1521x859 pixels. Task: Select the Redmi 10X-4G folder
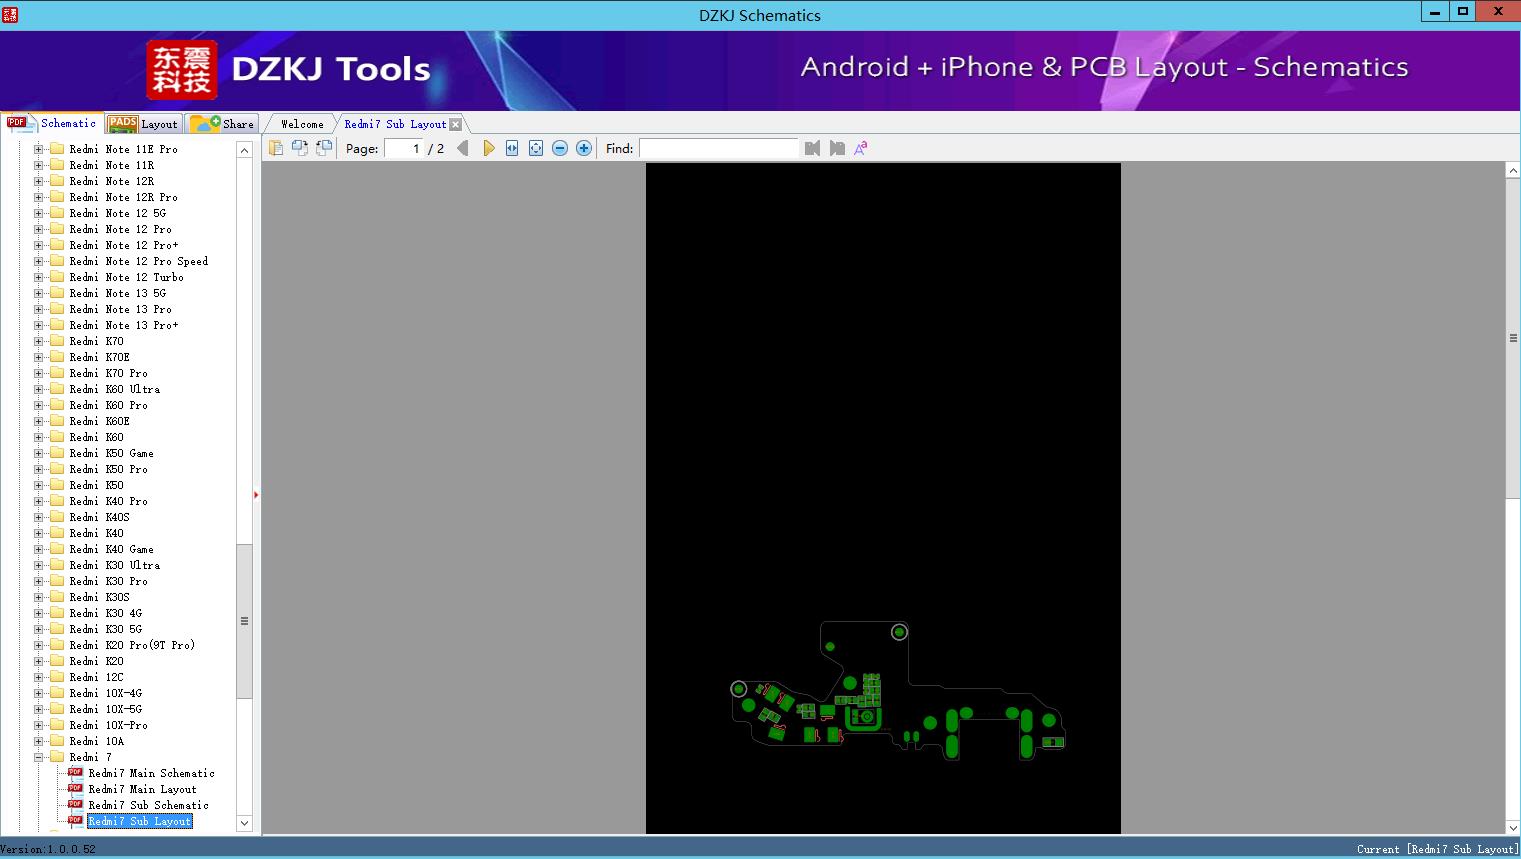point(106,693)
